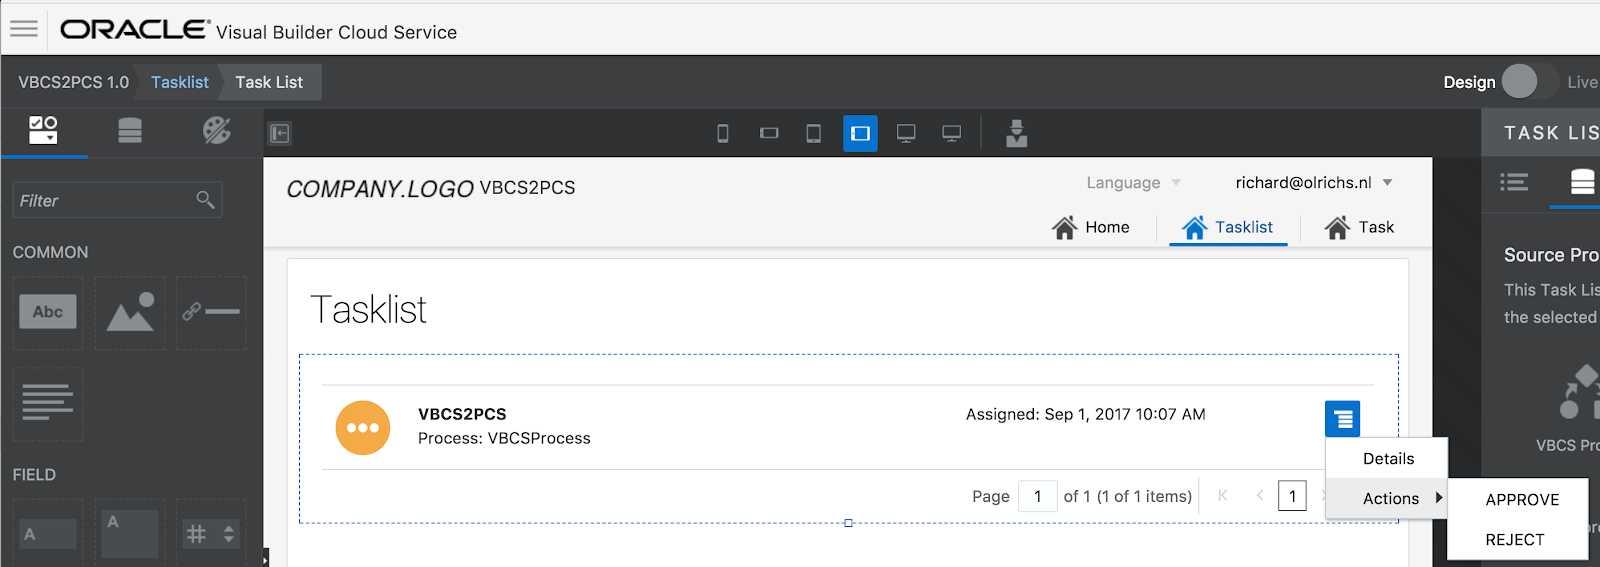Pick the Text Area field component

pyautogui.click(x=130, y=533)
